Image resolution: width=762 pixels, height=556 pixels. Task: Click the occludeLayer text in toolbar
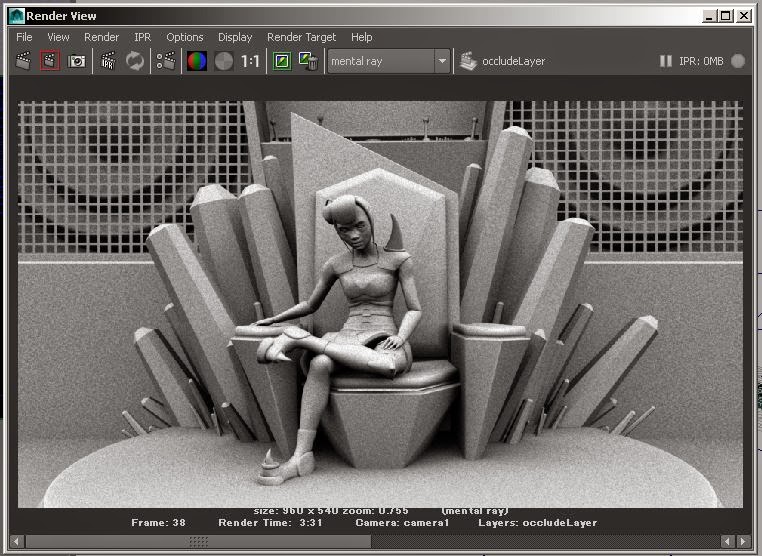point(513,61)
